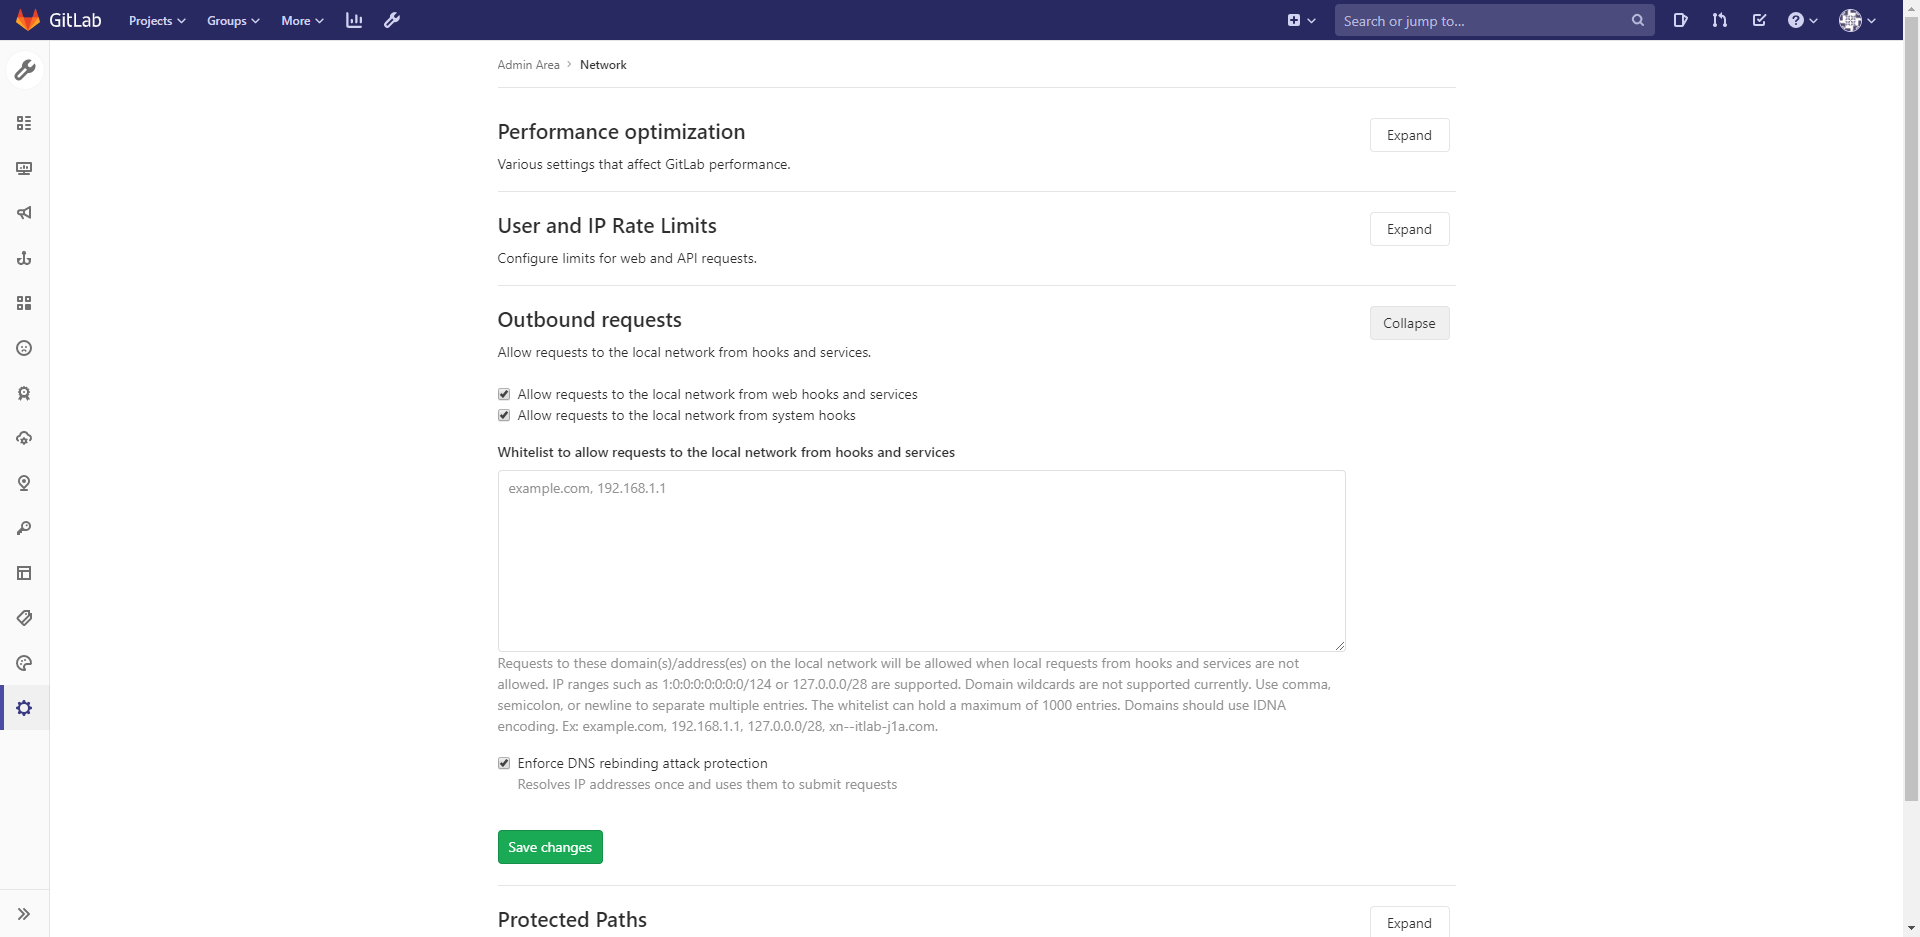Open the Groups menu
Screen dimensions: 1920x937
tap(233, 20)
